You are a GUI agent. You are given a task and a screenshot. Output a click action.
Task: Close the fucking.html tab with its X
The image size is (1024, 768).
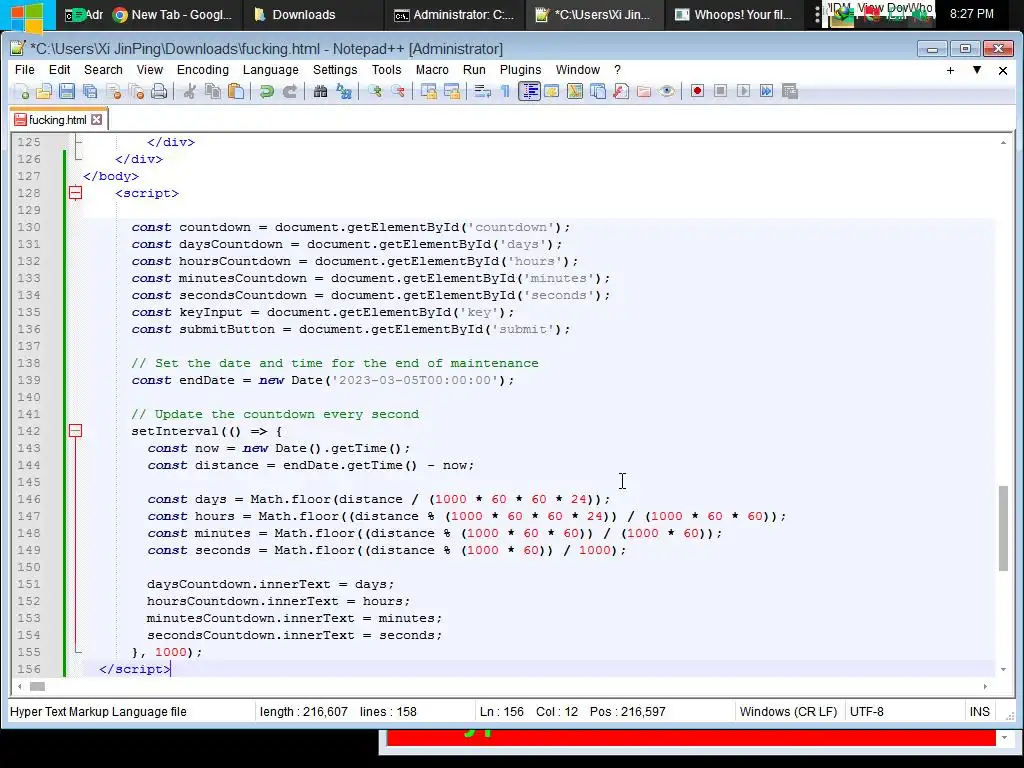[x=97, y=120]
